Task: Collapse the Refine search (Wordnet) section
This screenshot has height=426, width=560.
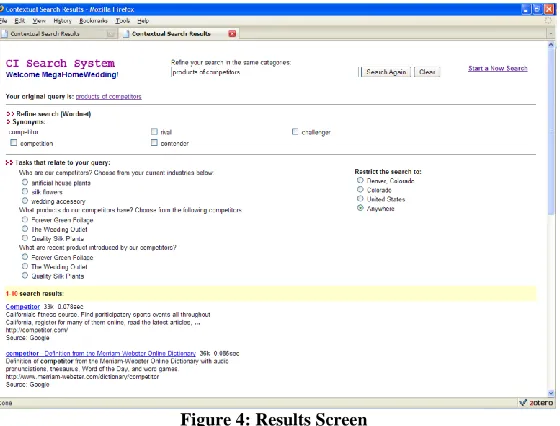Action: click(10, 114)
